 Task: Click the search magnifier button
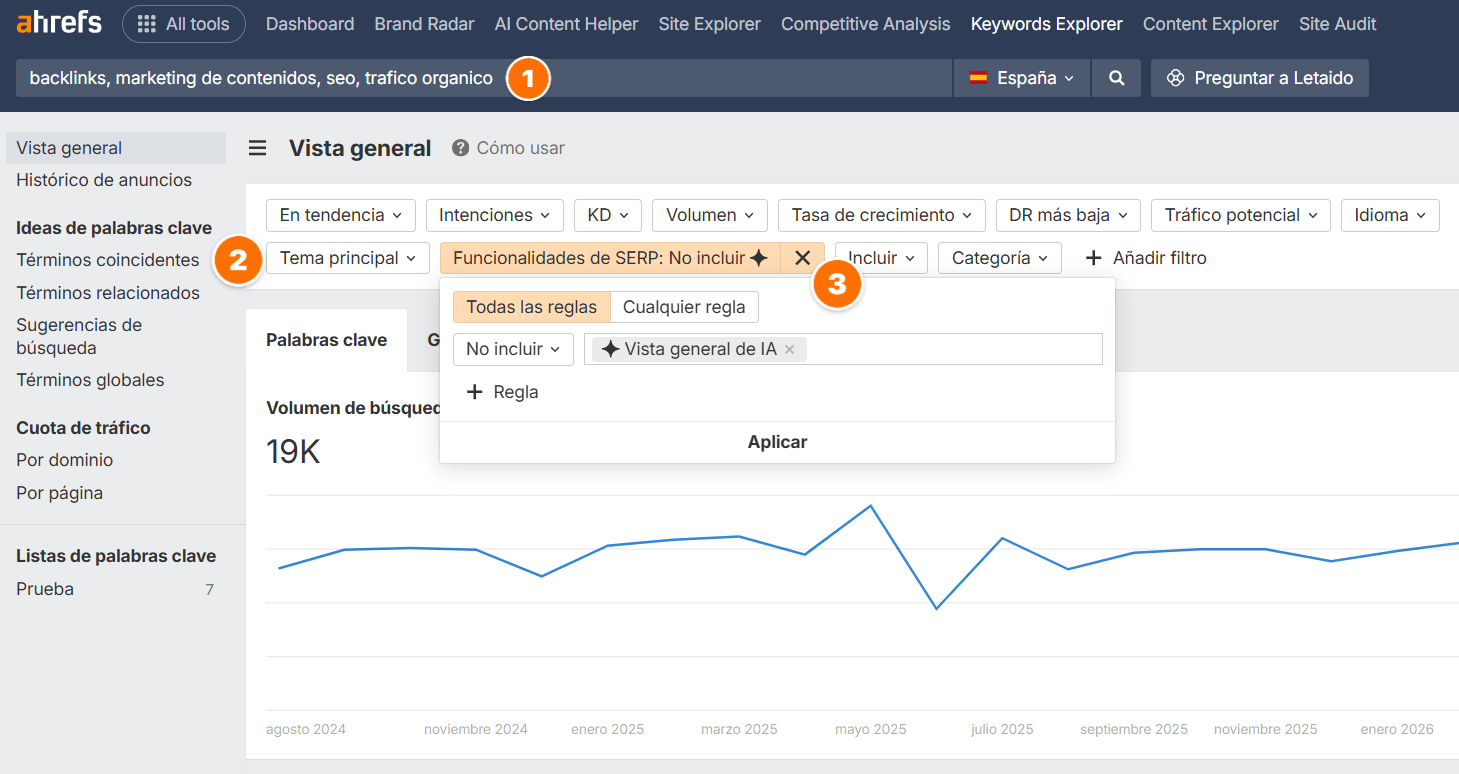[1117, 78]
